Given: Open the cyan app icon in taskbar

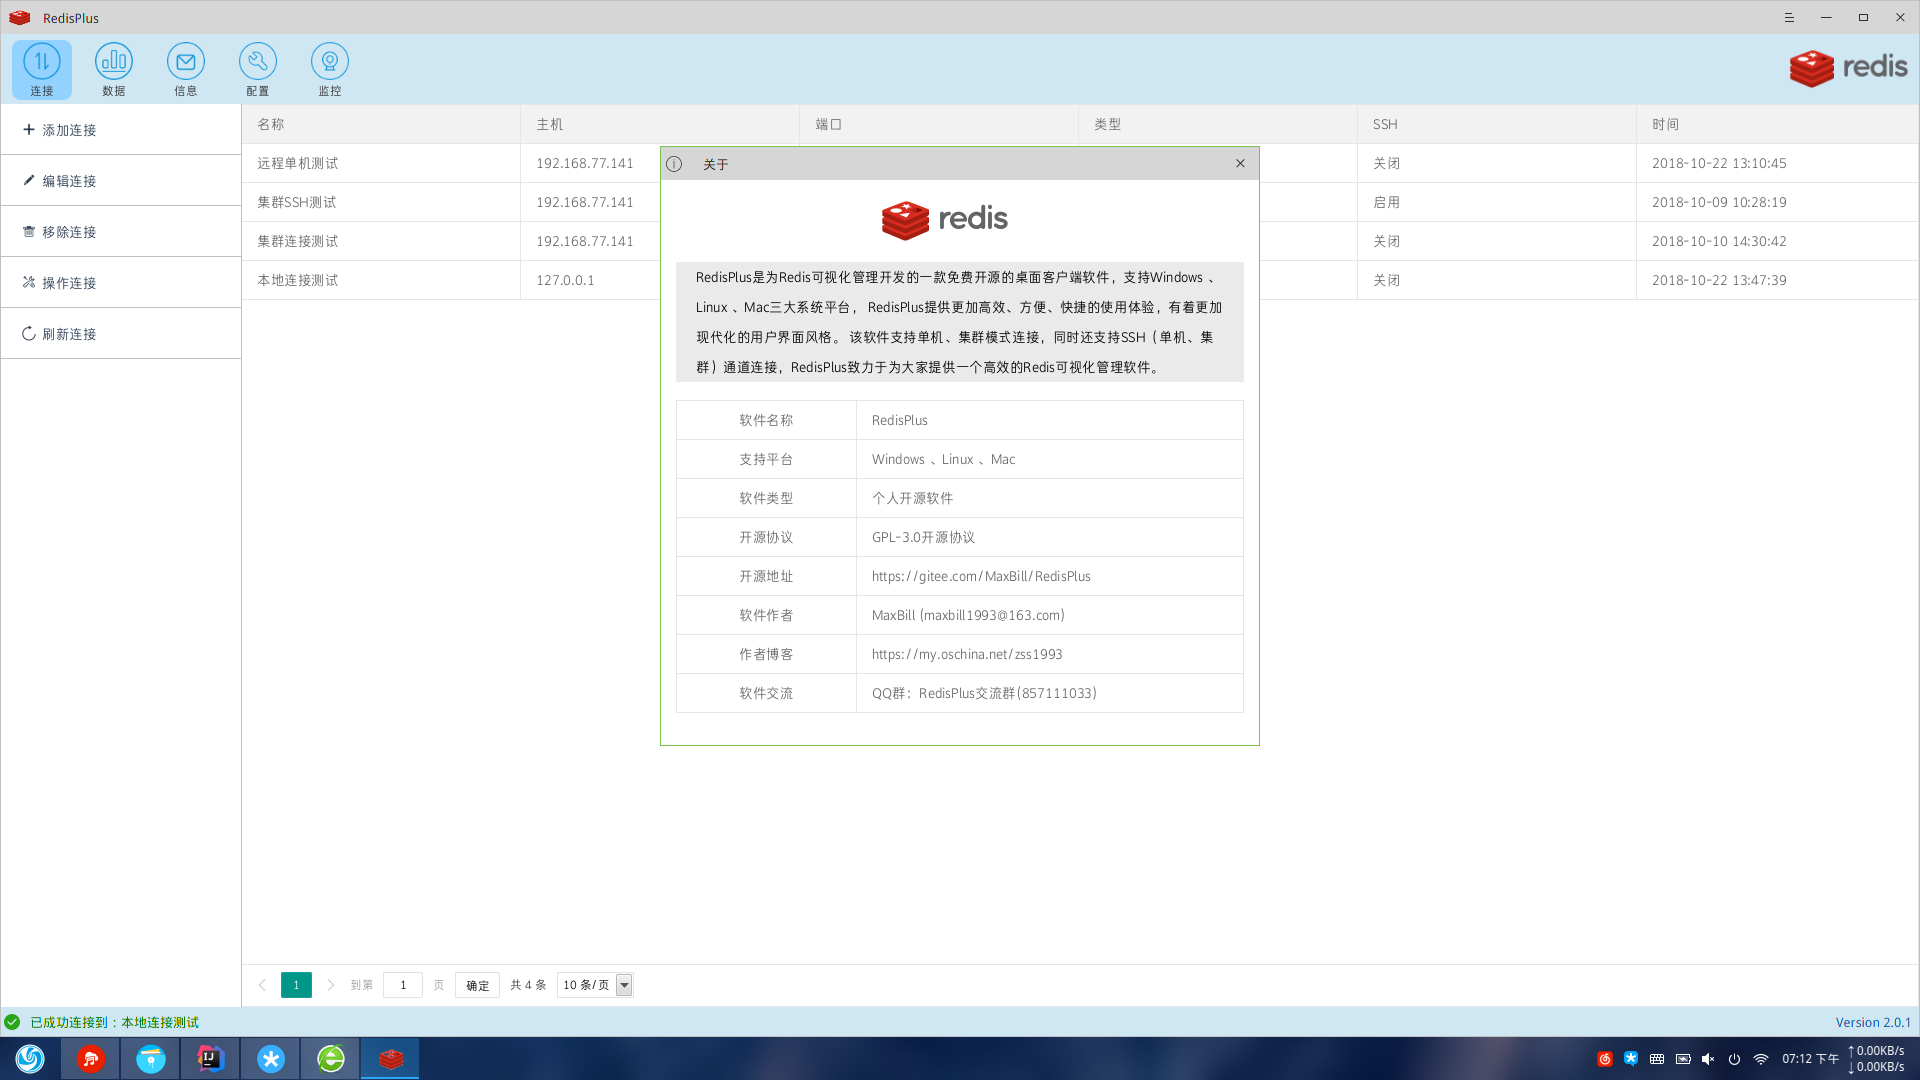Looking at the screenshot, I should pyautogui.click(x=151, y=1058).
